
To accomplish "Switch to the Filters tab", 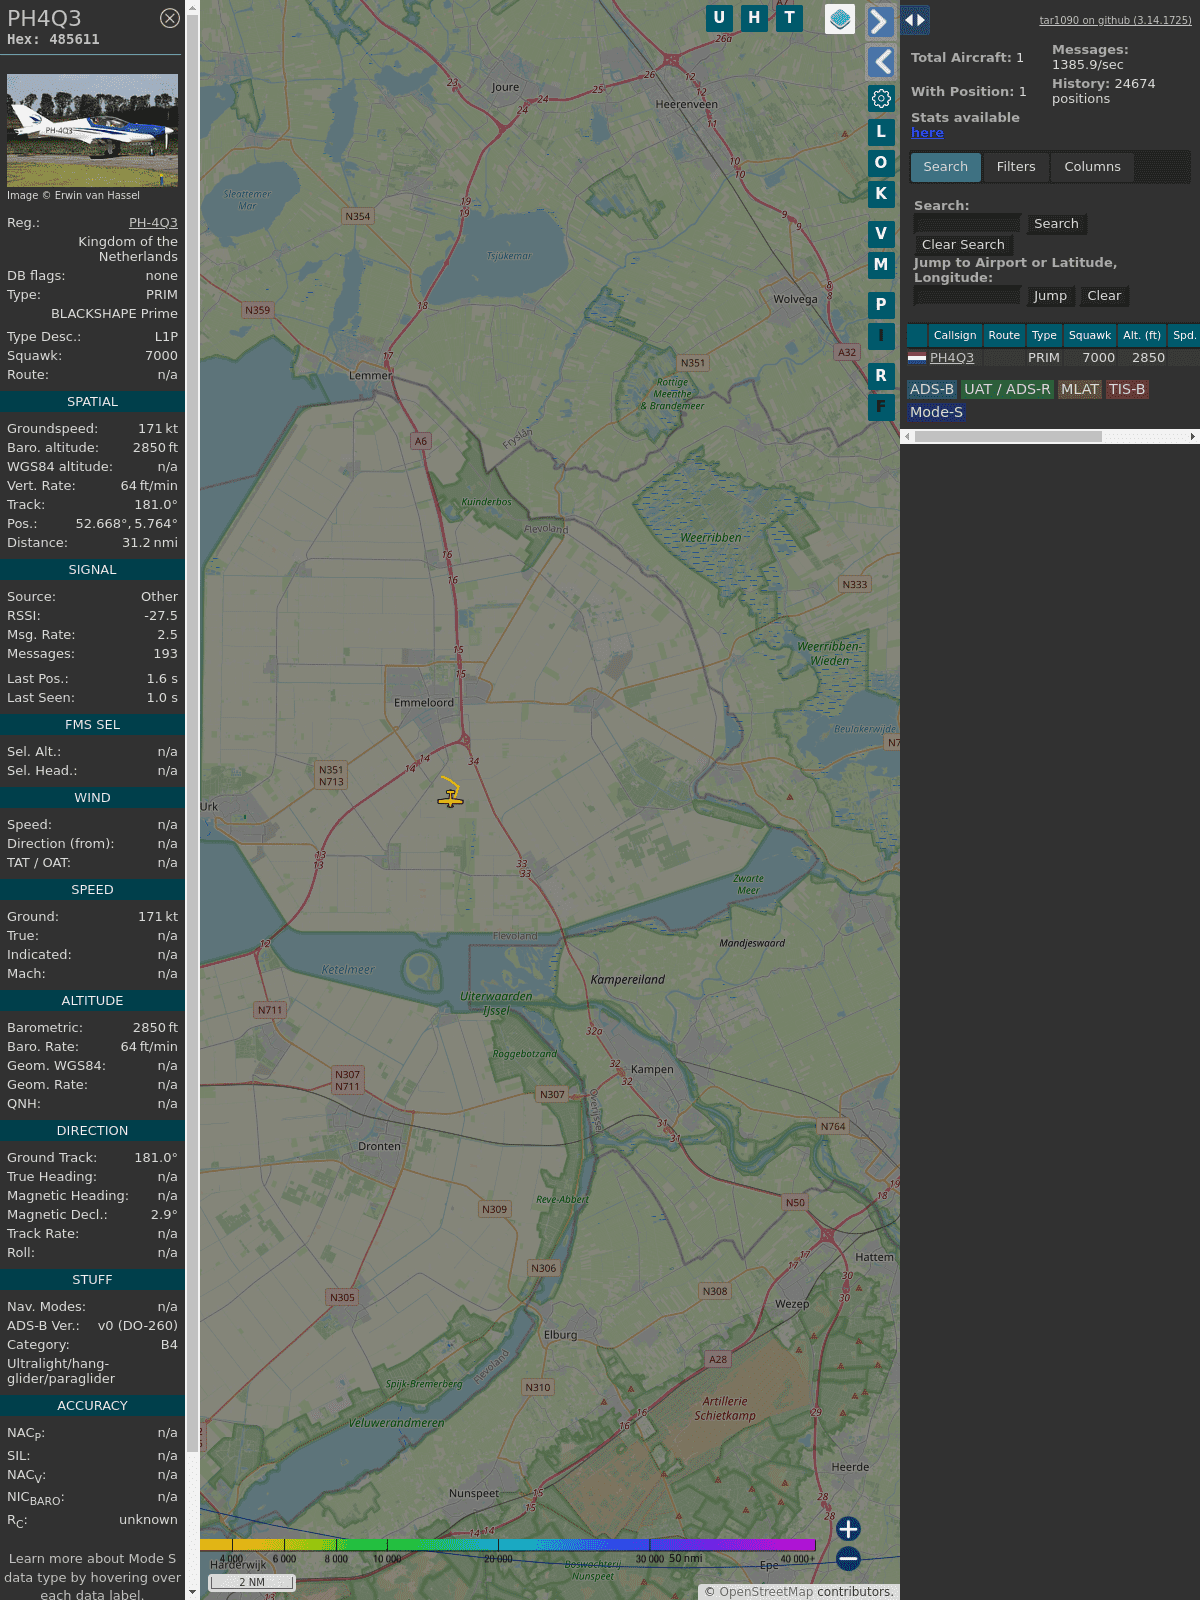I will coord(1016,167).
